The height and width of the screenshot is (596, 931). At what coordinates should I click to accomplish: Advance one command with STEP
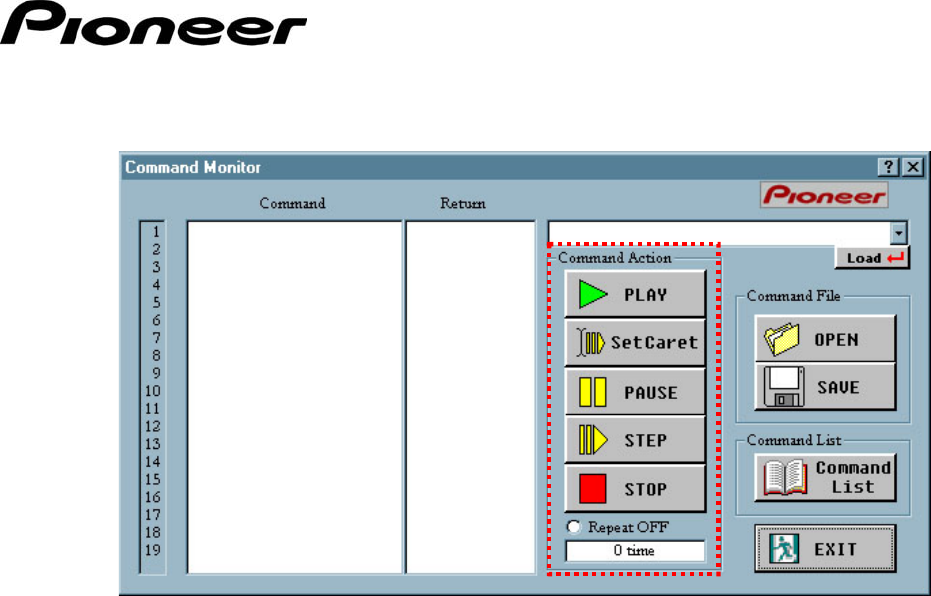tap(635, 440)
